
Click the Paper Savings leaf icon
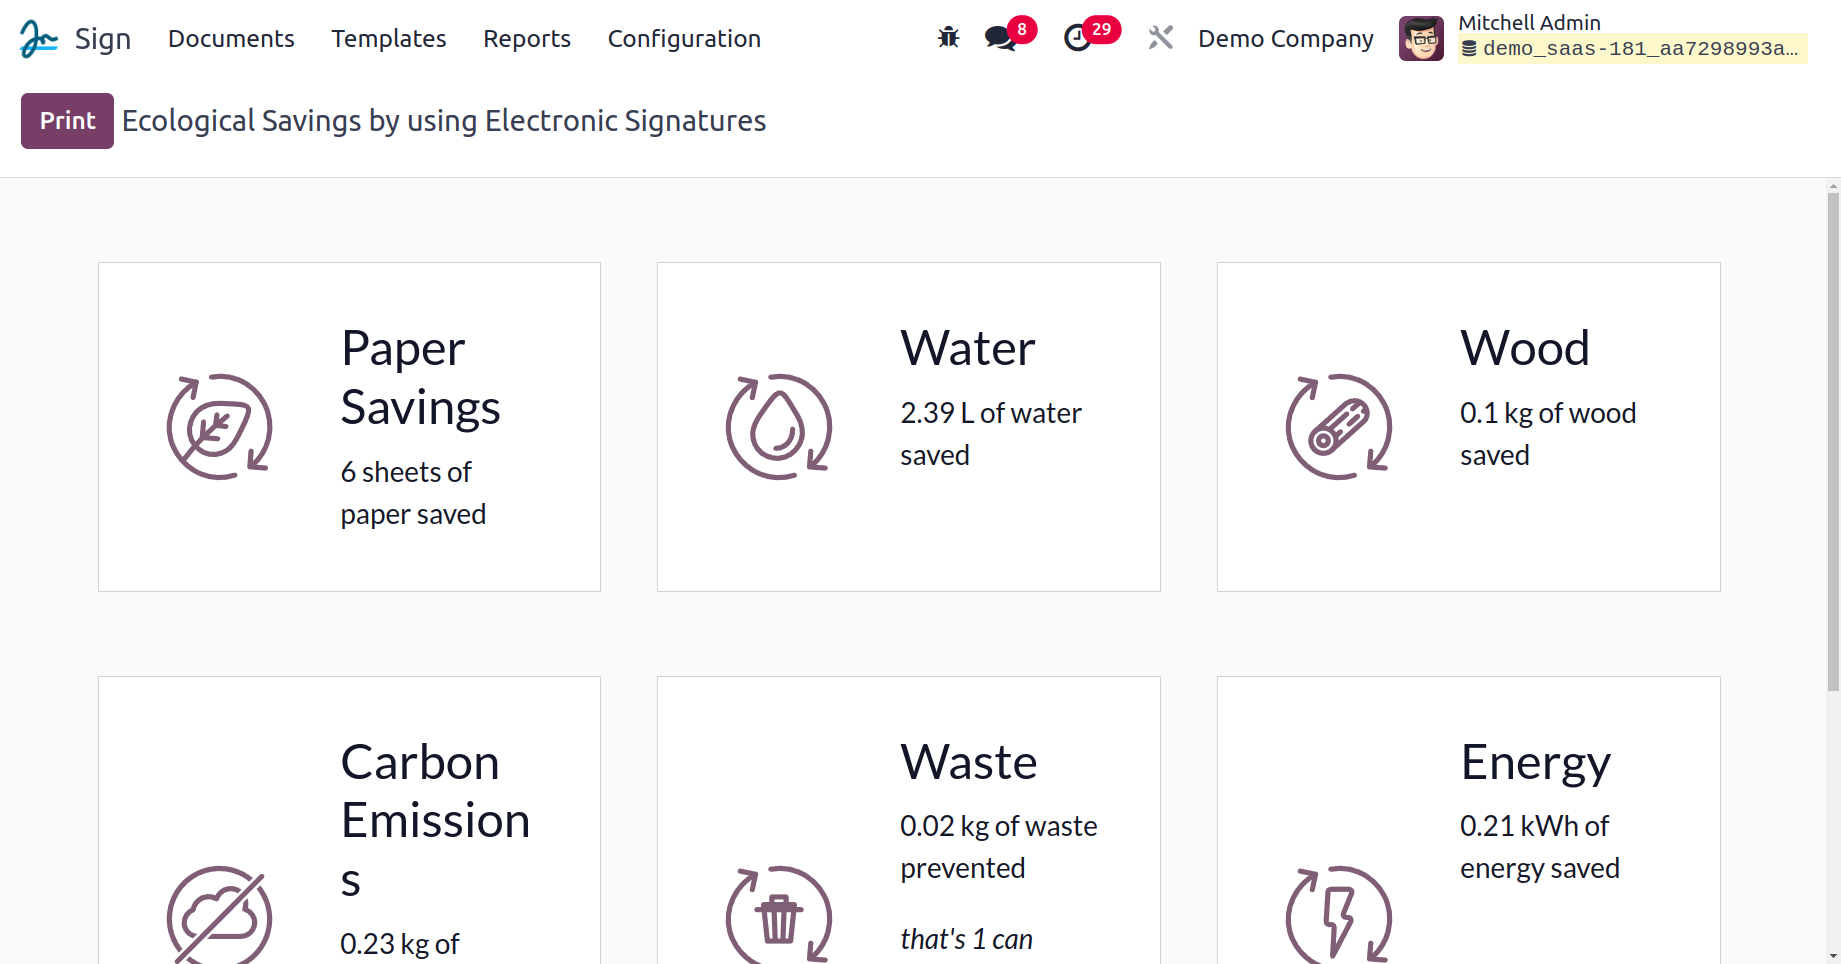point(219,427)
